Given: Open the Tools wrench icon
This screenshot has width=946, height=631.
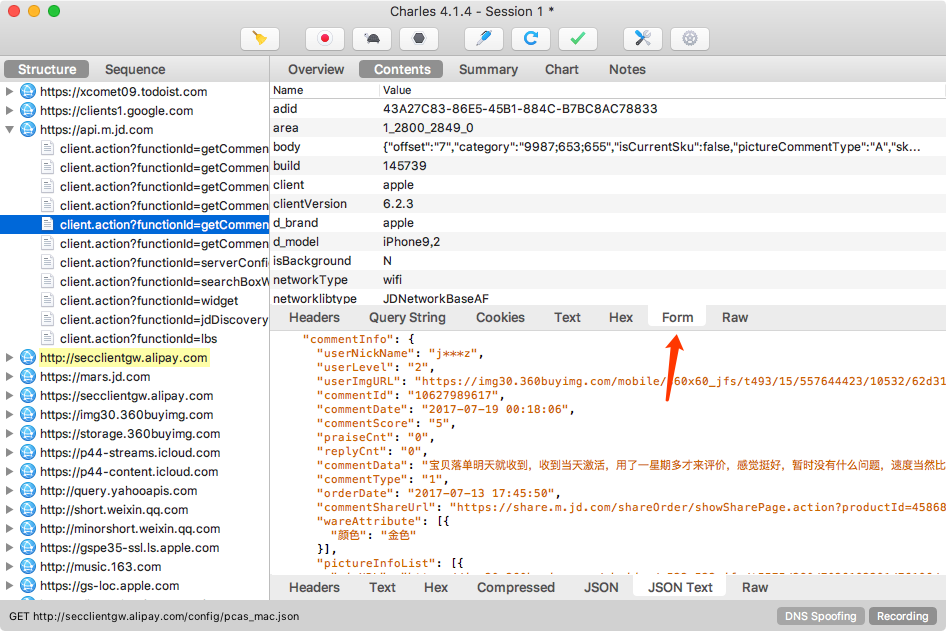Looking at the screenshot, I should point(643,38).
